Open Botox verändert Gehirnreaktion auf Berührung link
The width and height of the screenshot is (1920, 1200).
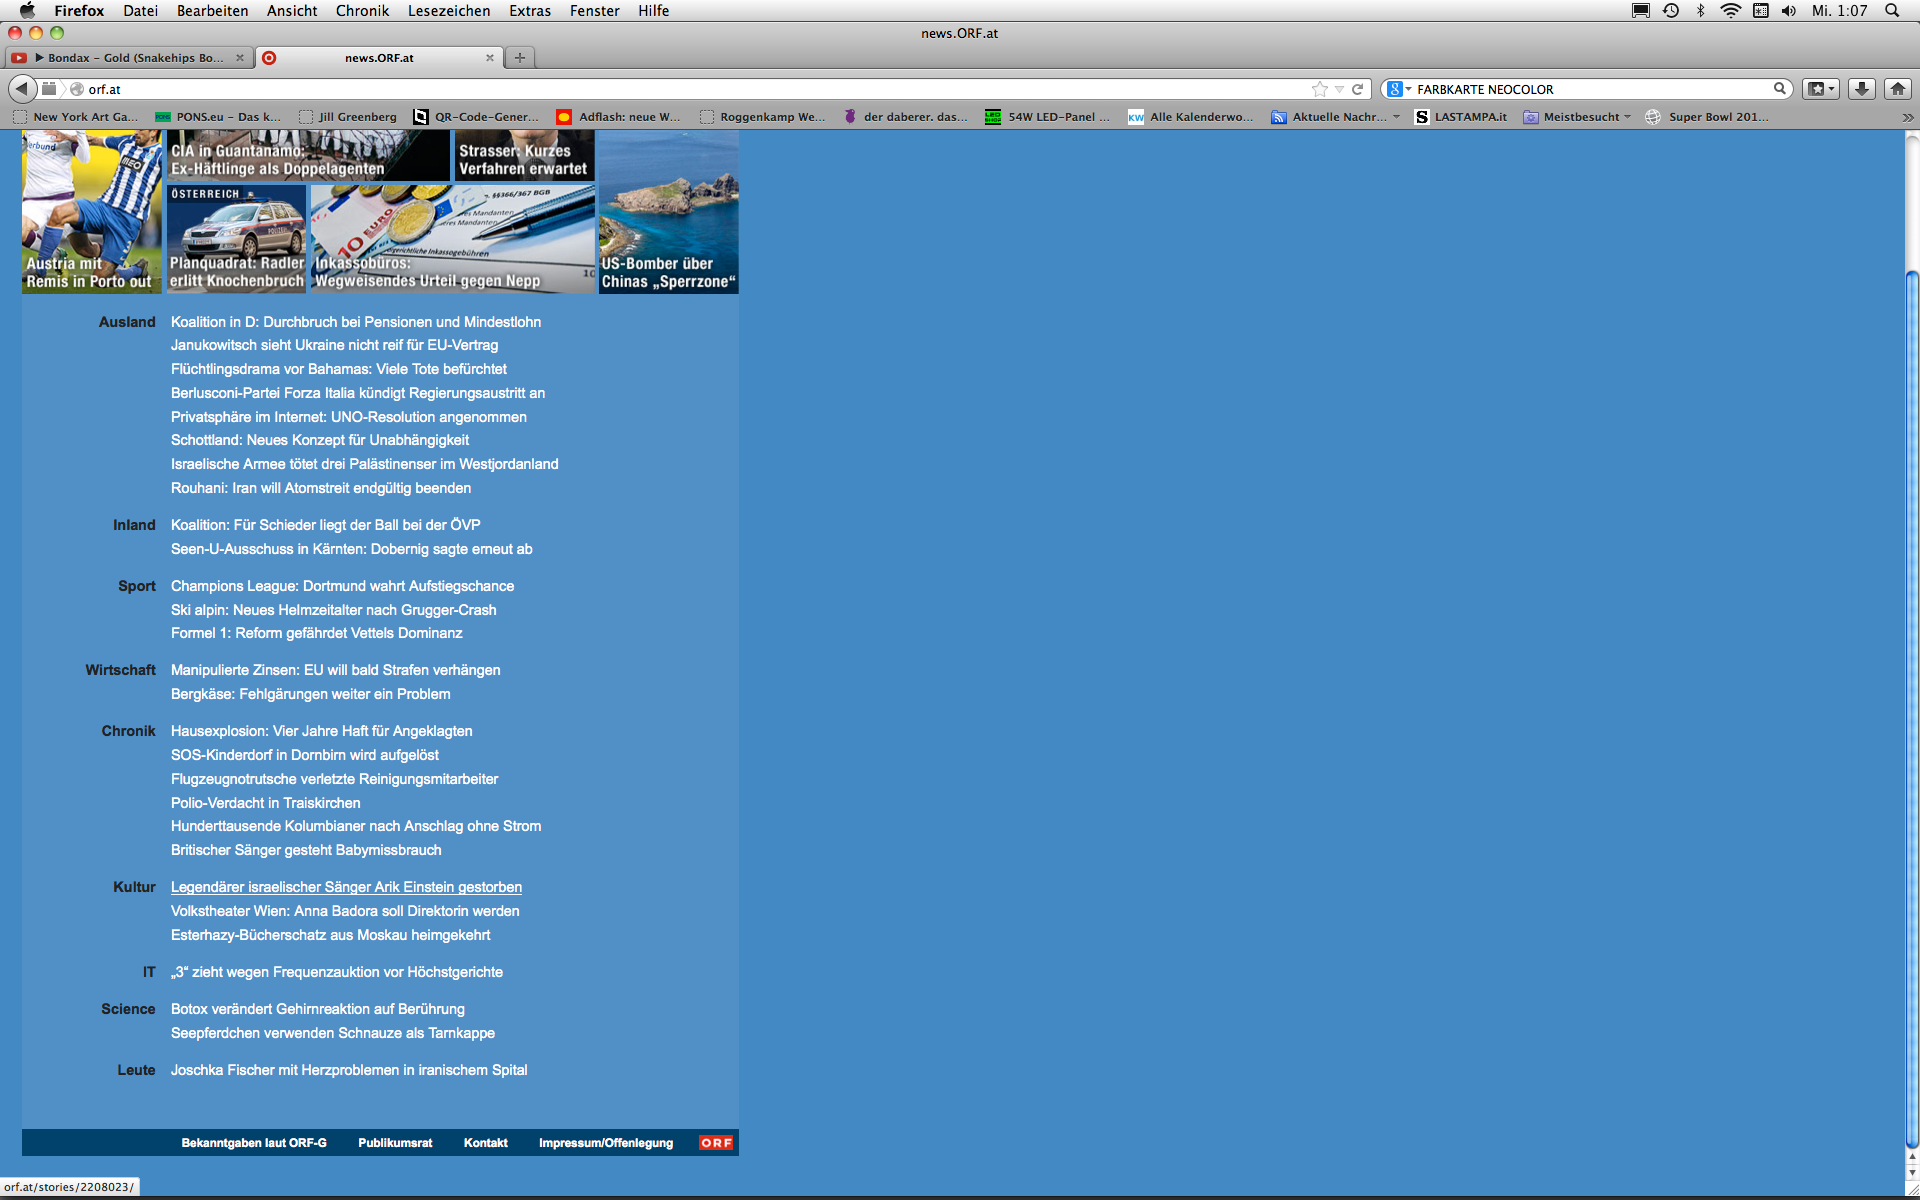[x=318, y=1009]
